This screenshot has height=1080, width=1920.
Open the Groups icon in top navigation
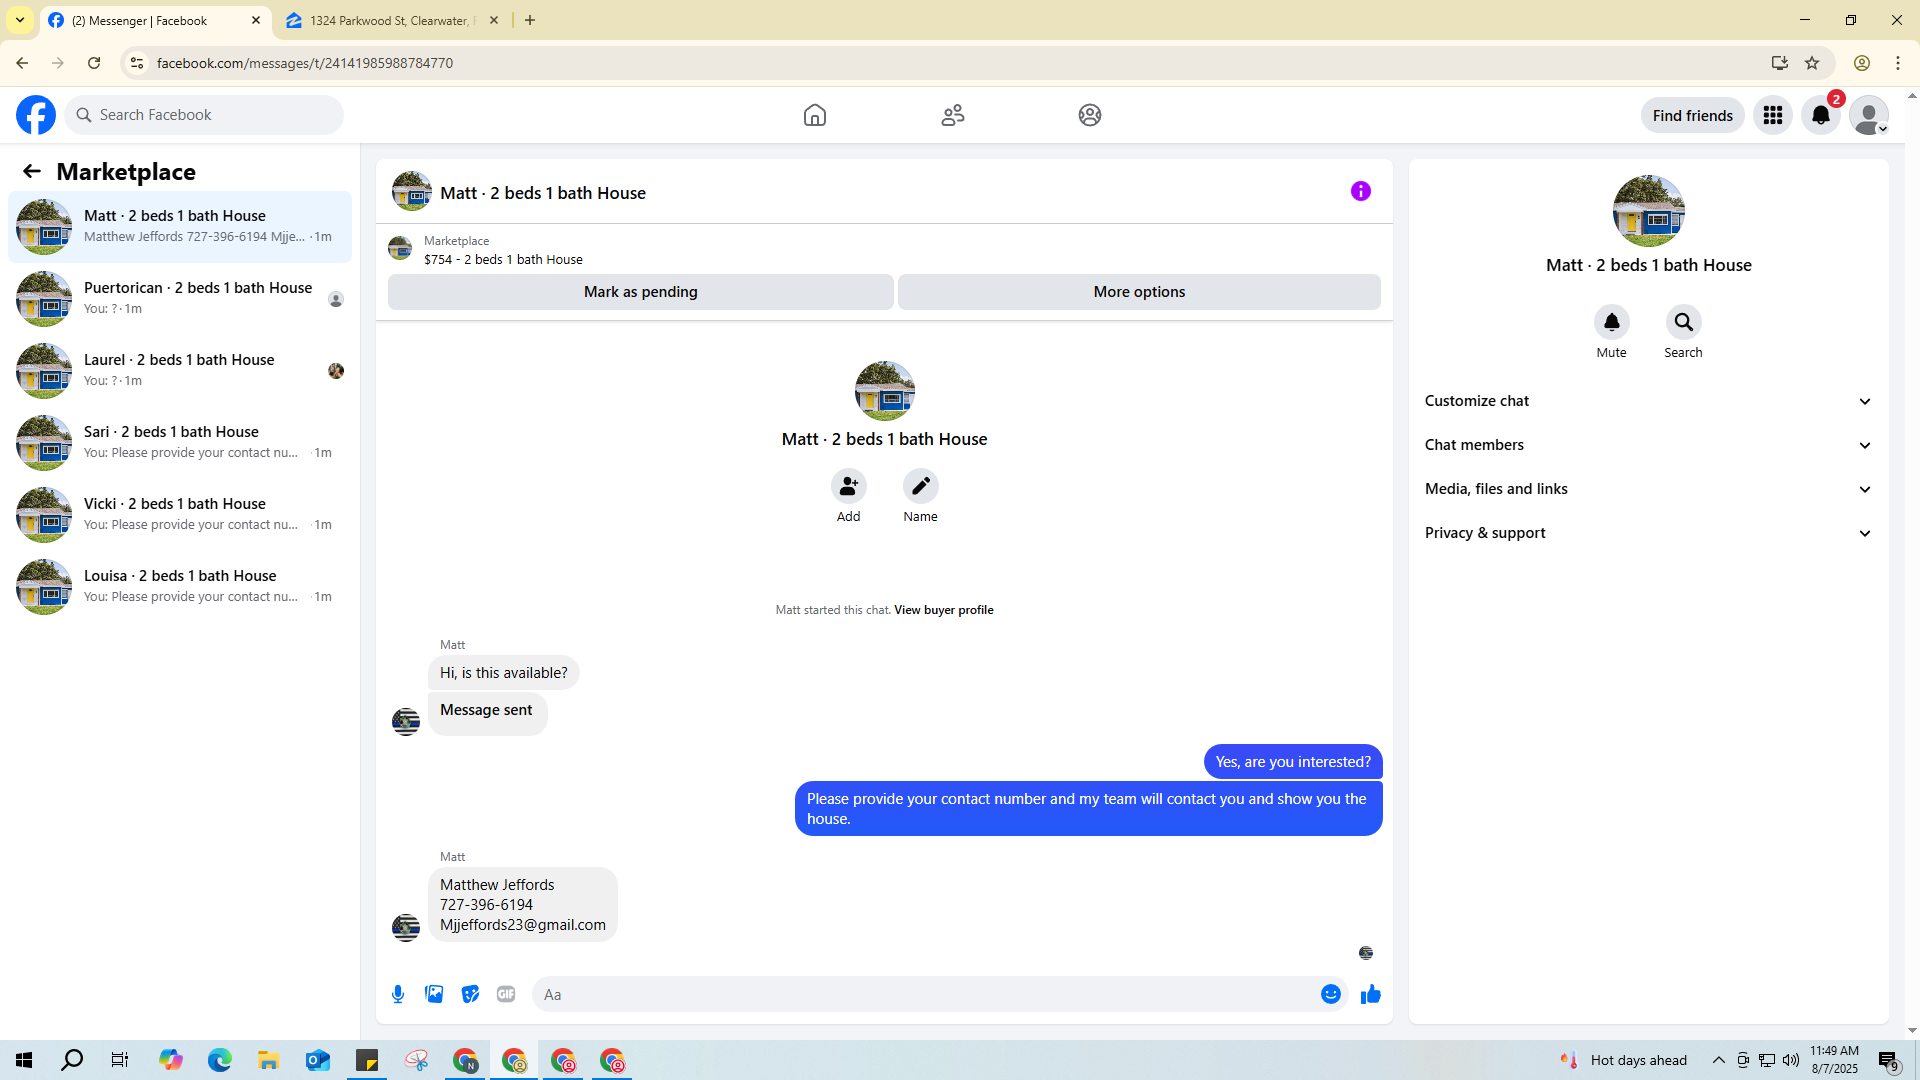tap(1090, 115)
